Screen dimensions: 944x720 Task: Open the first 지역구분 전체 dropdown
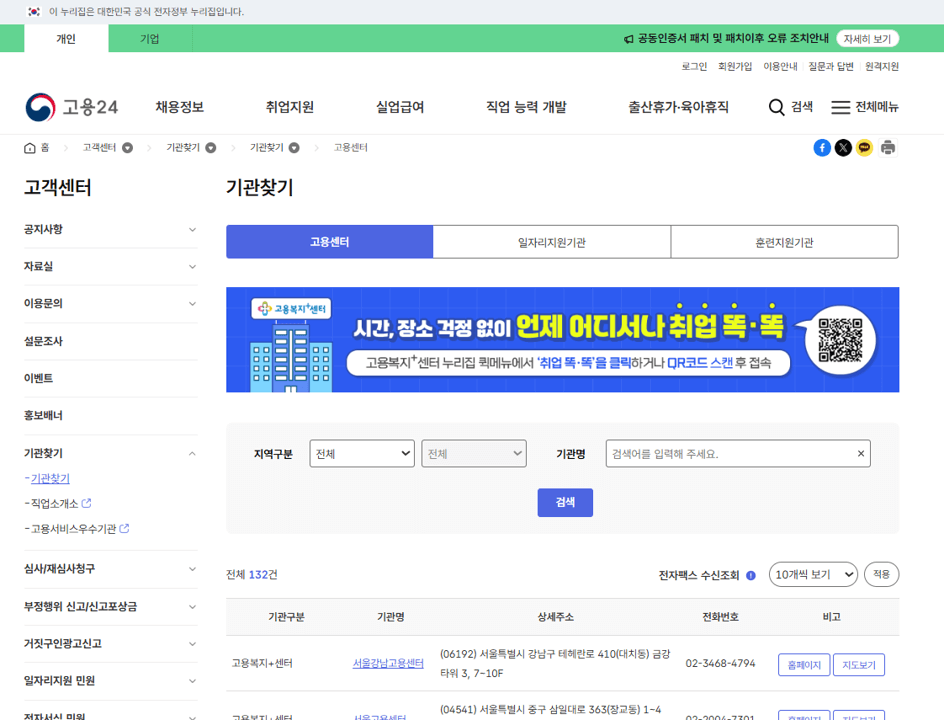[362, 453]
